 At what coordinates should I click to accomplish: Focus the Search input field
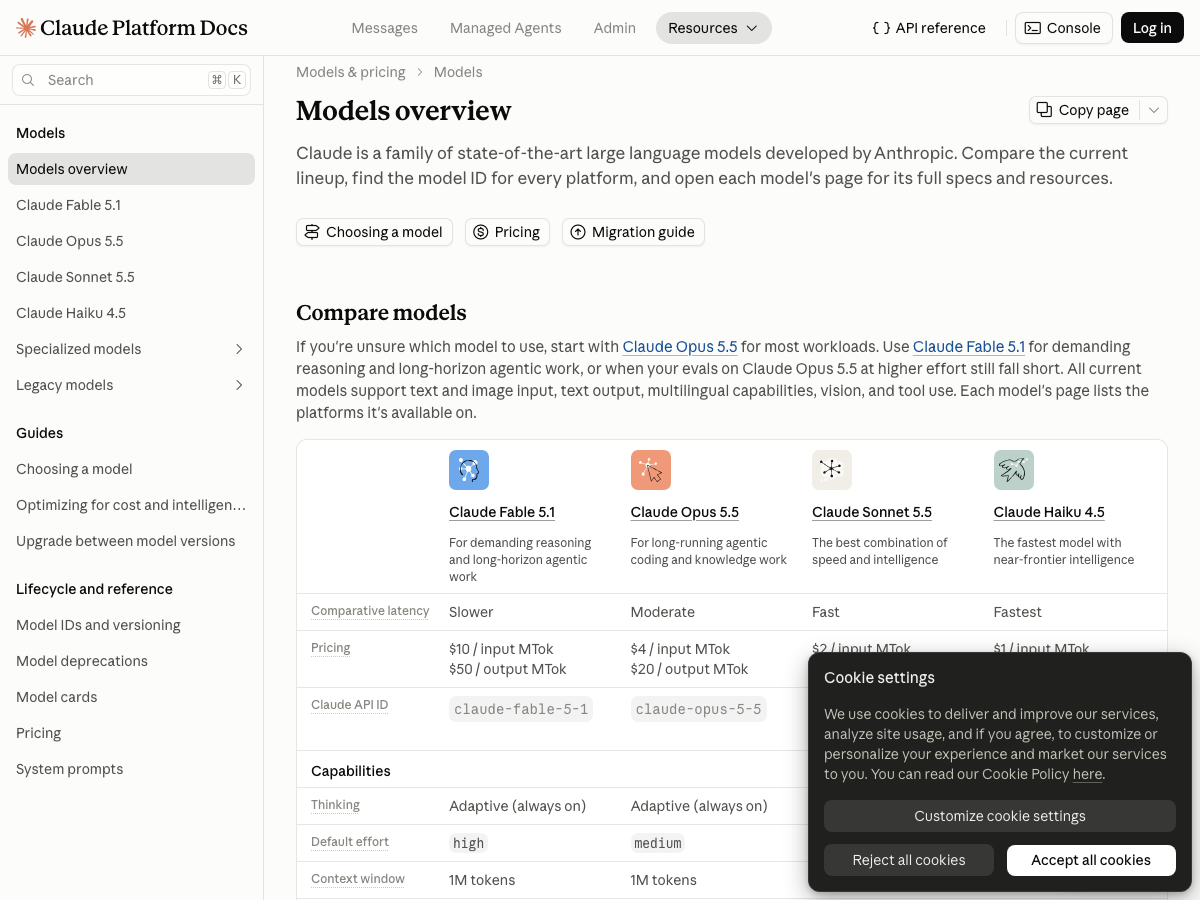(131, 80)
